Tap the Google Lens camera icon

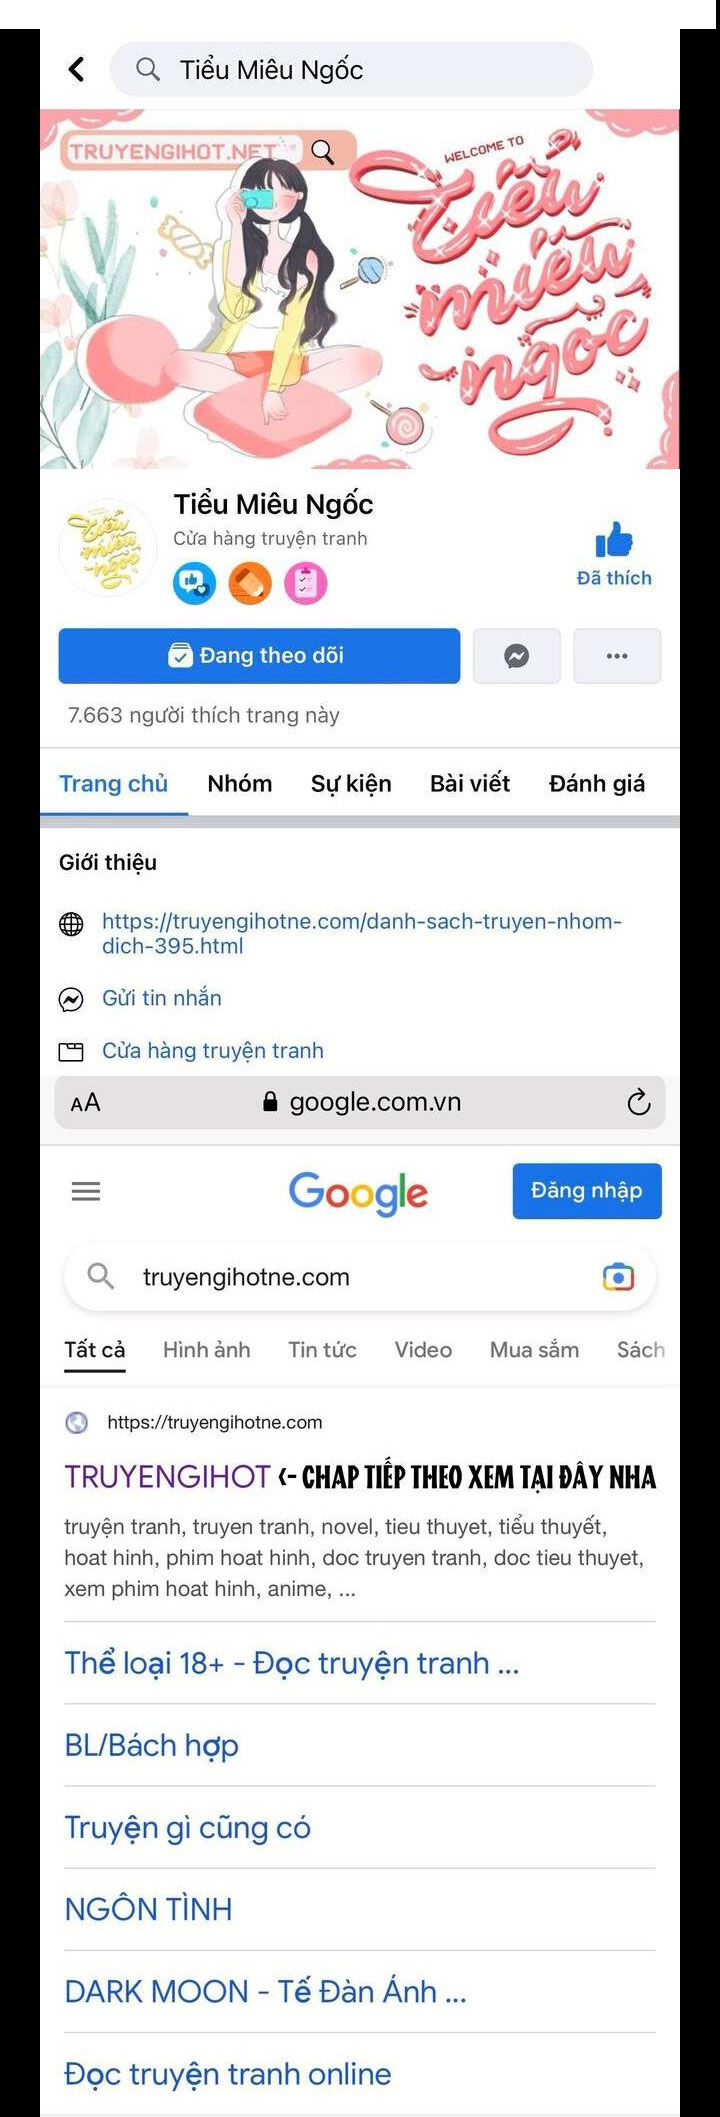click(x=618, y=1277)
